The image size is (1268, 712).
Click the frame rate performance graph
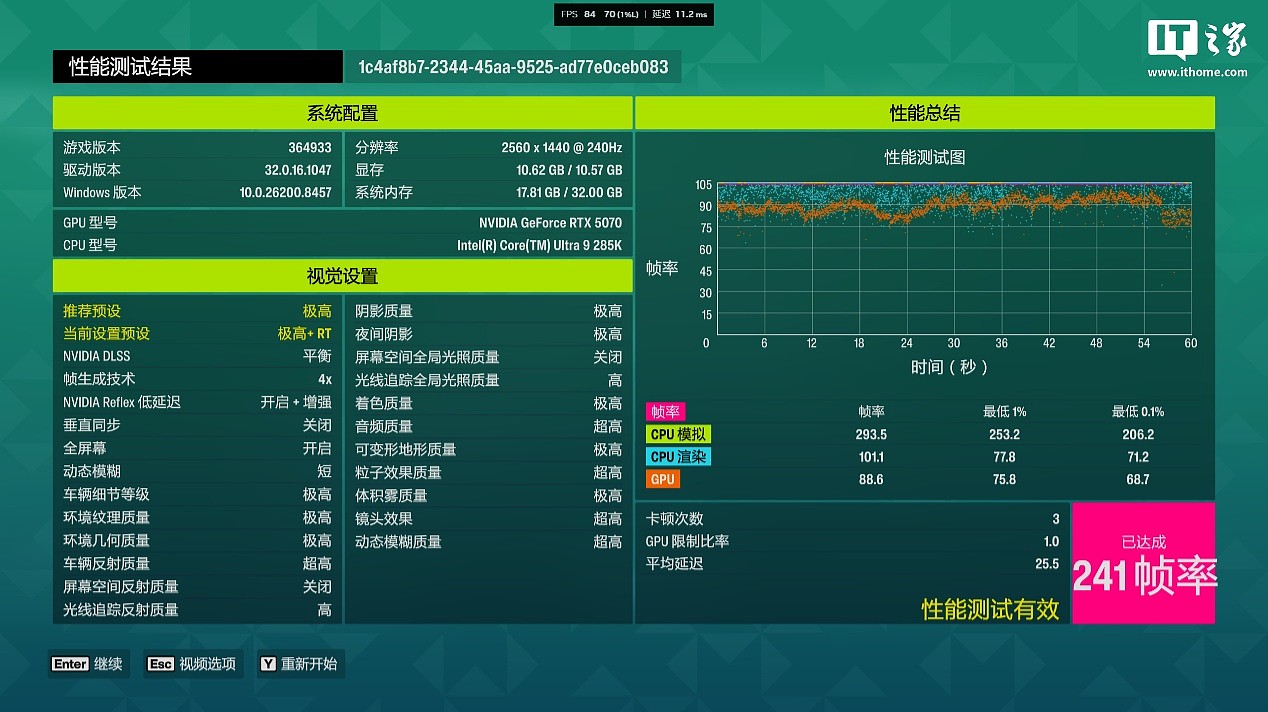tap(953, 258)
